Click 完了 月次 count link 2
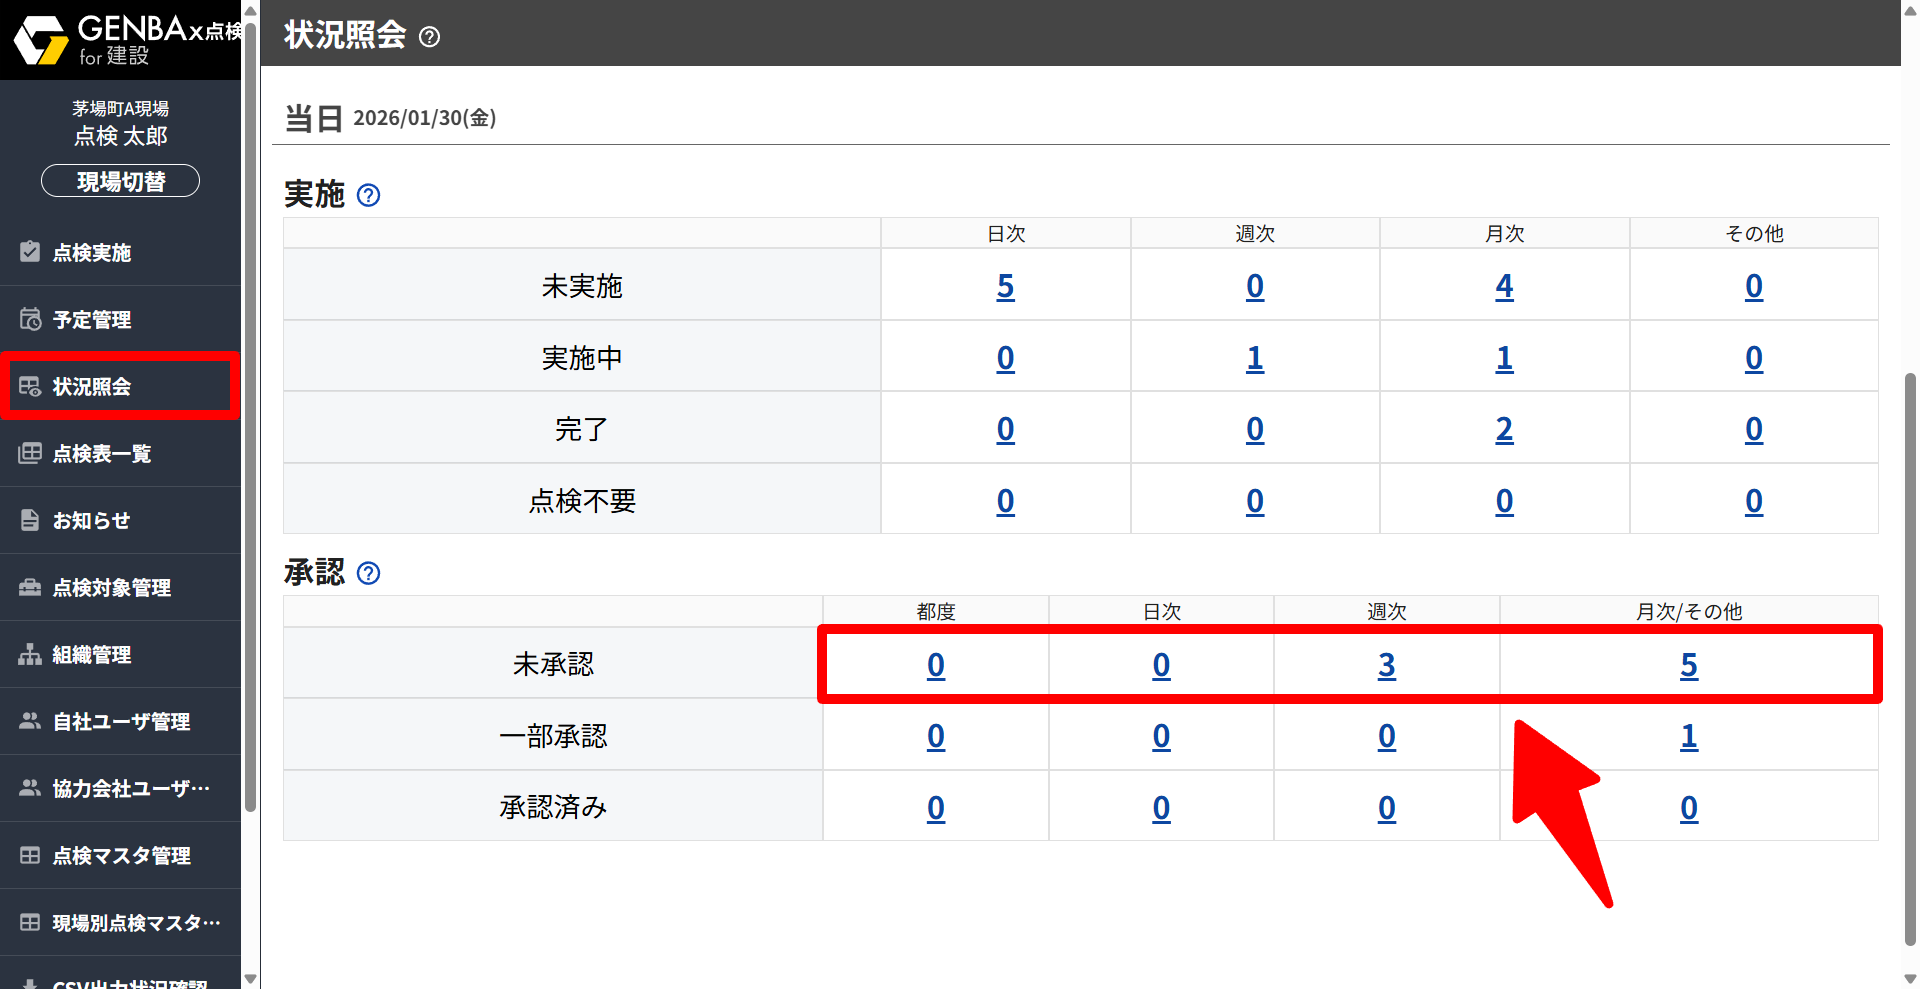Image resolution: width=1920 pixels, height=989 pixels. click(1504, 430)
